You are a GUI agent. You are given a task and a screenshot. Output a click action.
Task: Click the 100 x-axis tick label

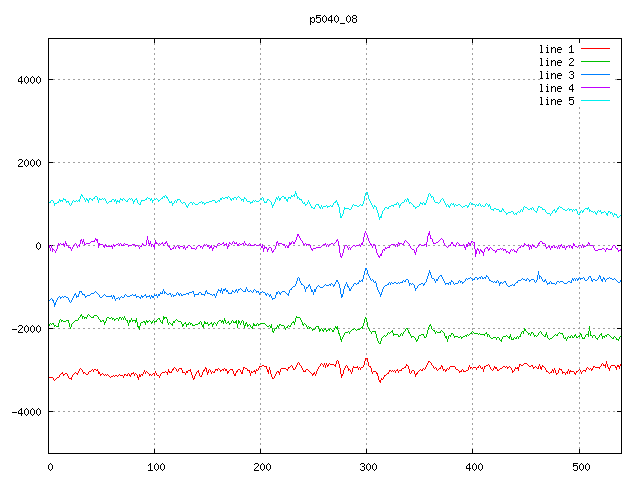pos(155,465)
